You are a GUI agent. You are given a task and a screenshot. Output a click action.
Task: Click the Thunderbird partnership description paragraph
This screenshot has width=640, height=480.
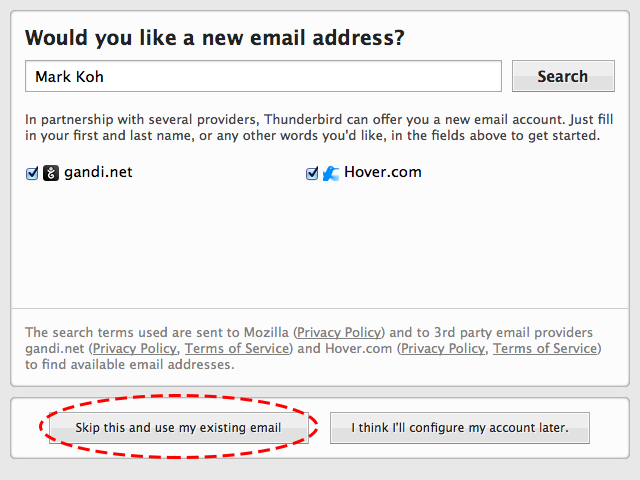312,127
